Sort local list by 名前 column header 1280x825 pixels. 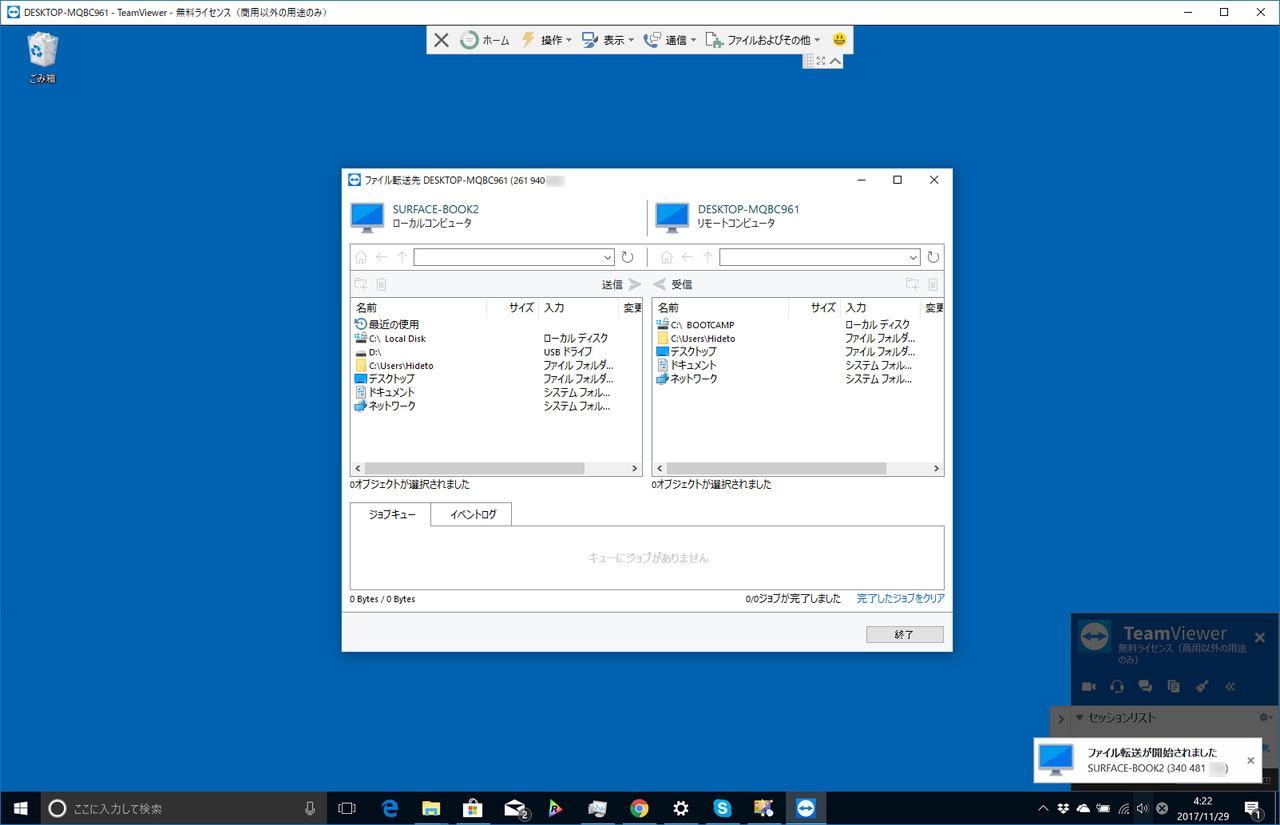coord(419,308)
